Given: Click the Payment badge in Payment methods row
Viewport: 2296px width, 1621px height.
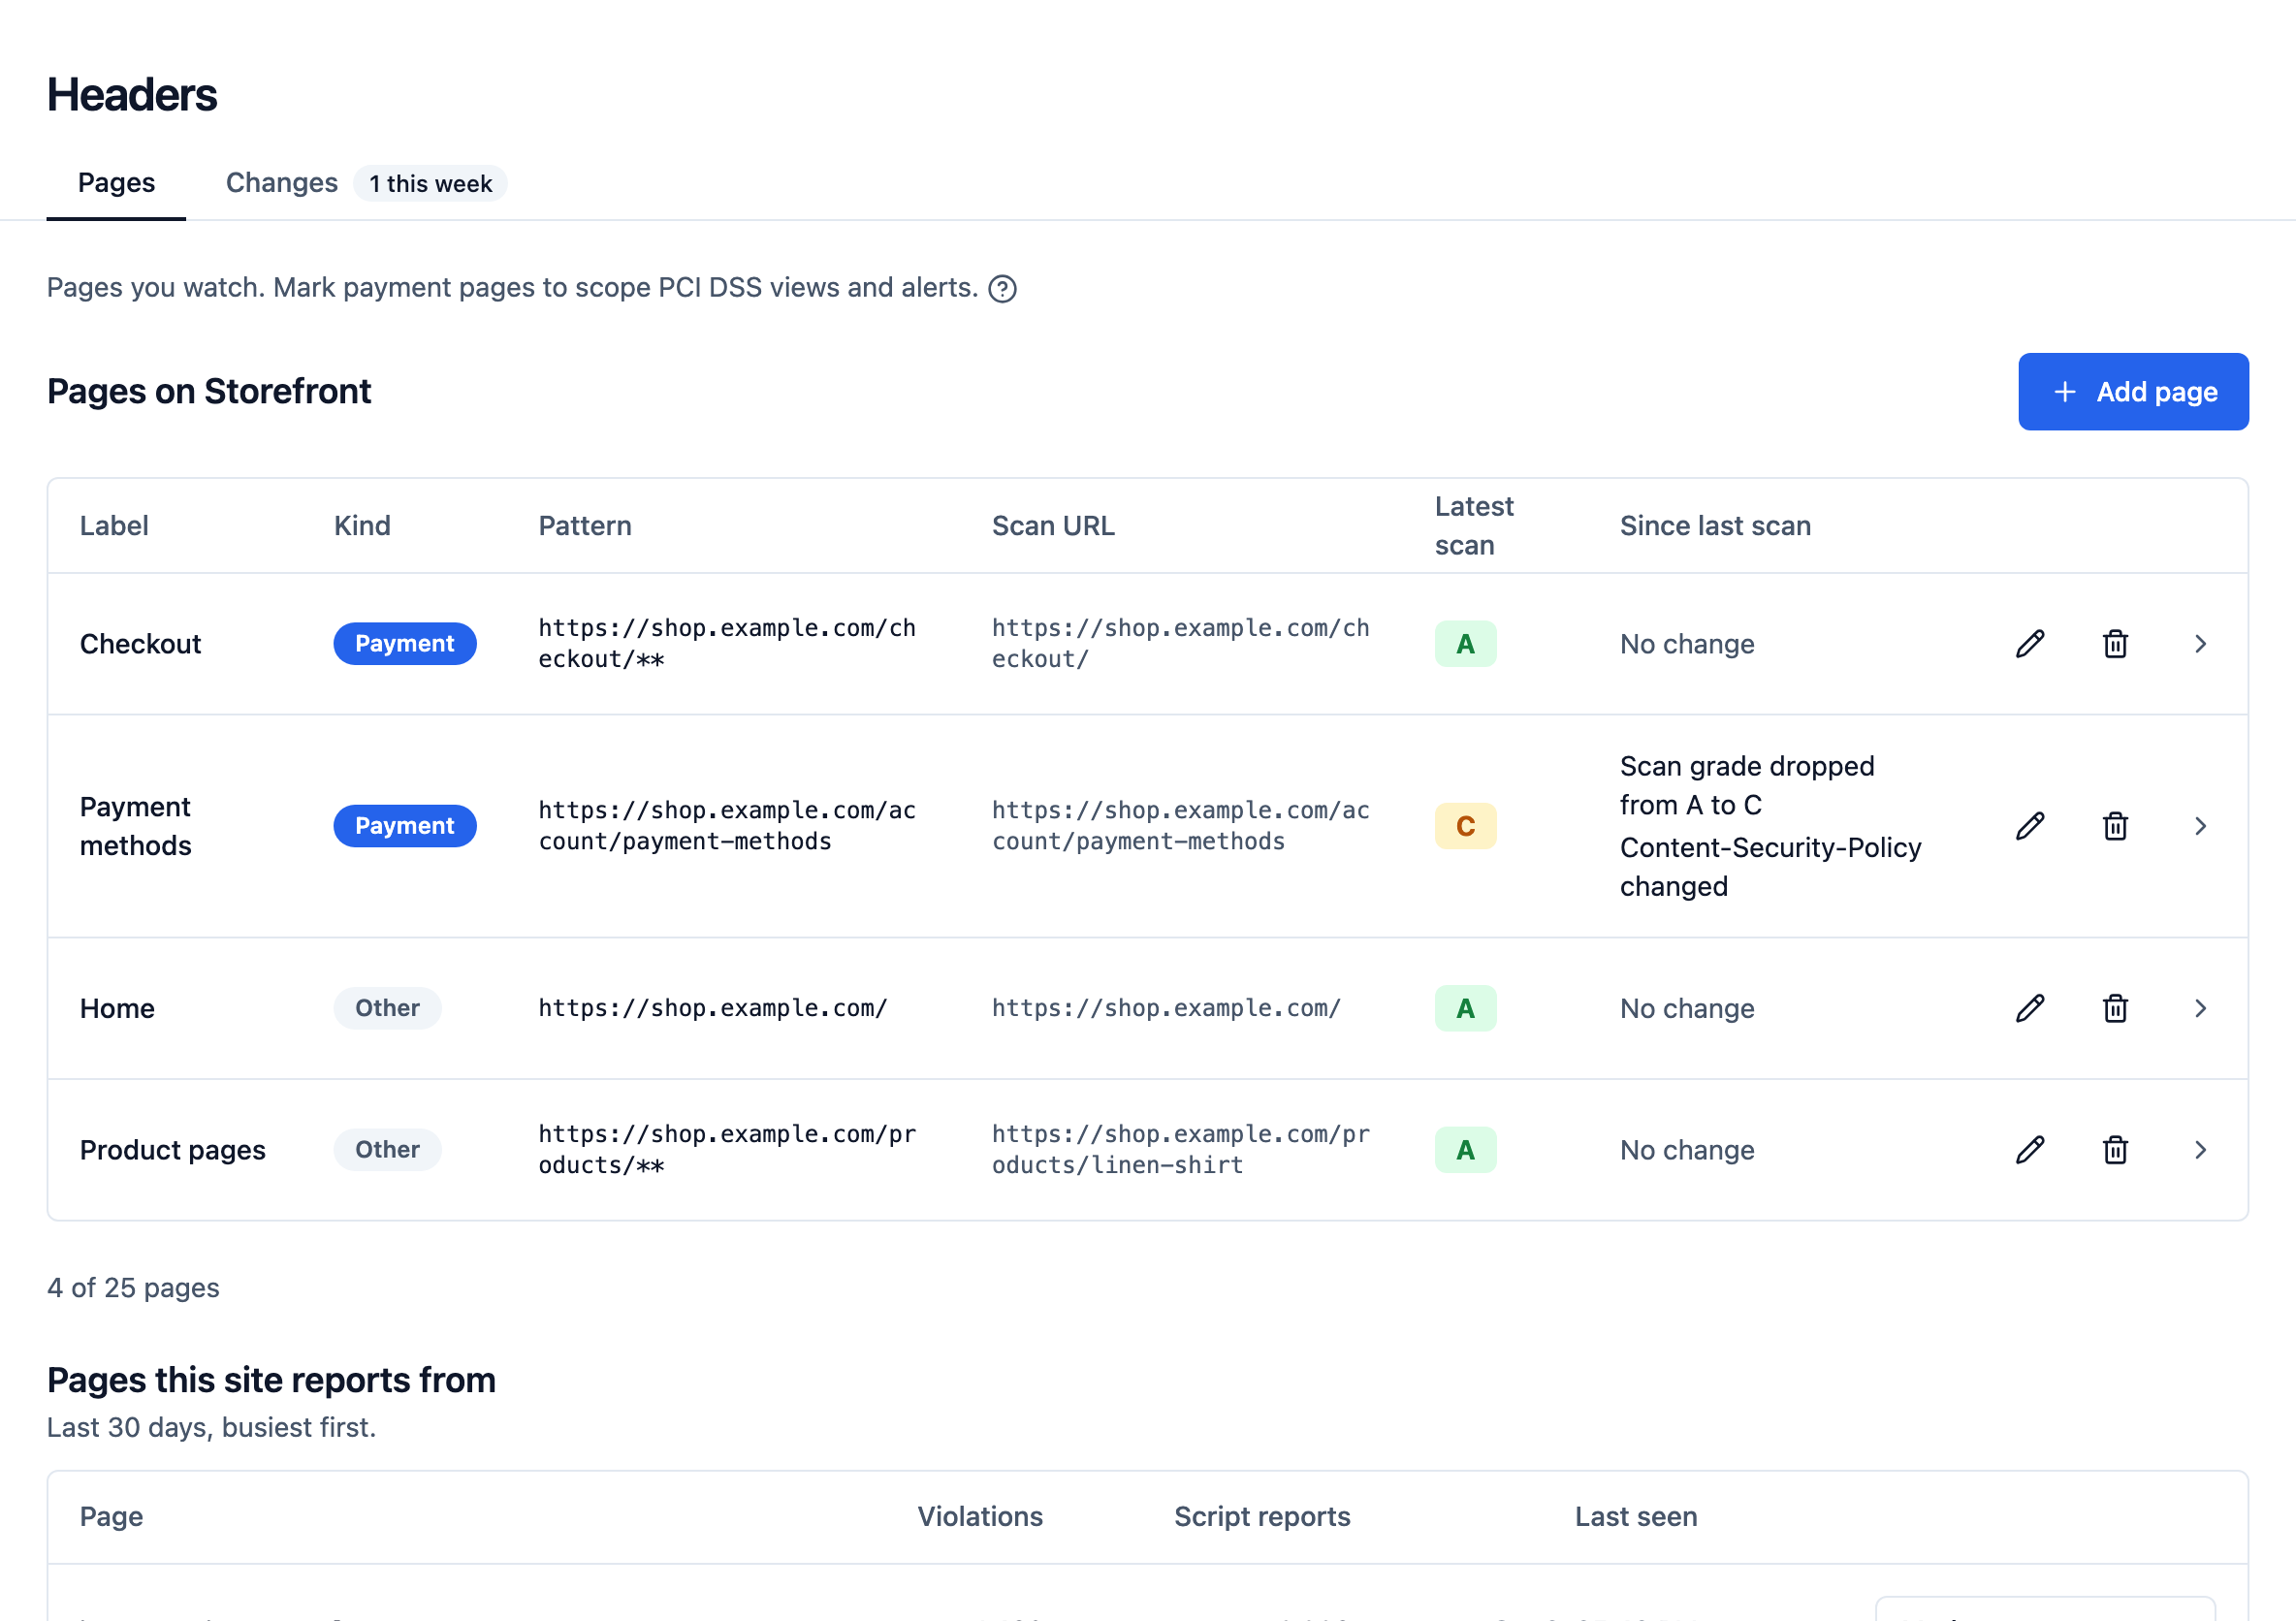Looking at the screenshot, I should [405, 826].
